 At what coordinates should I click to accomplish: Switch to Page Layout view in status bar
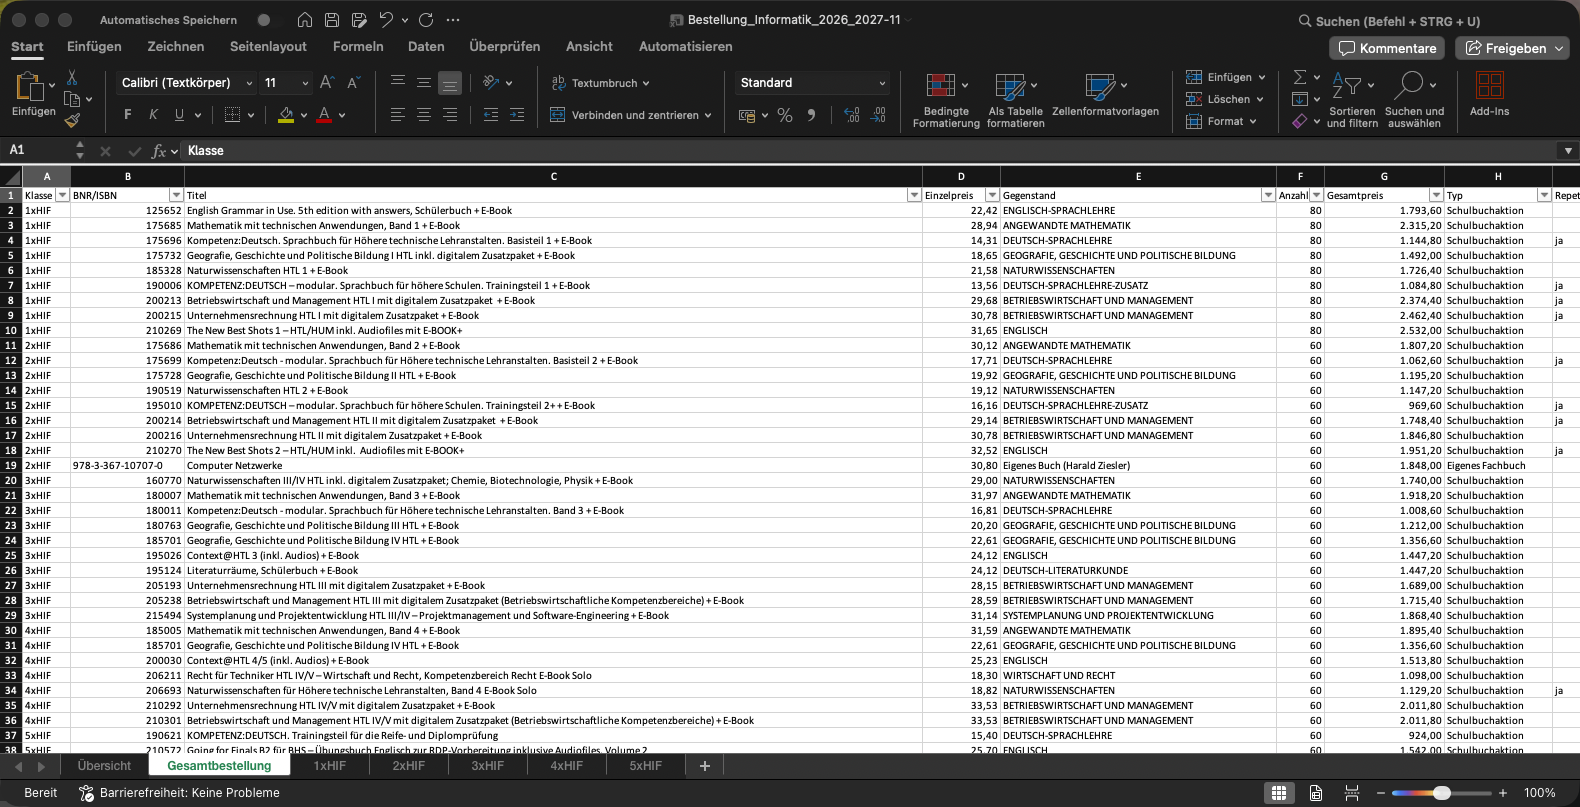[1316, 793]
